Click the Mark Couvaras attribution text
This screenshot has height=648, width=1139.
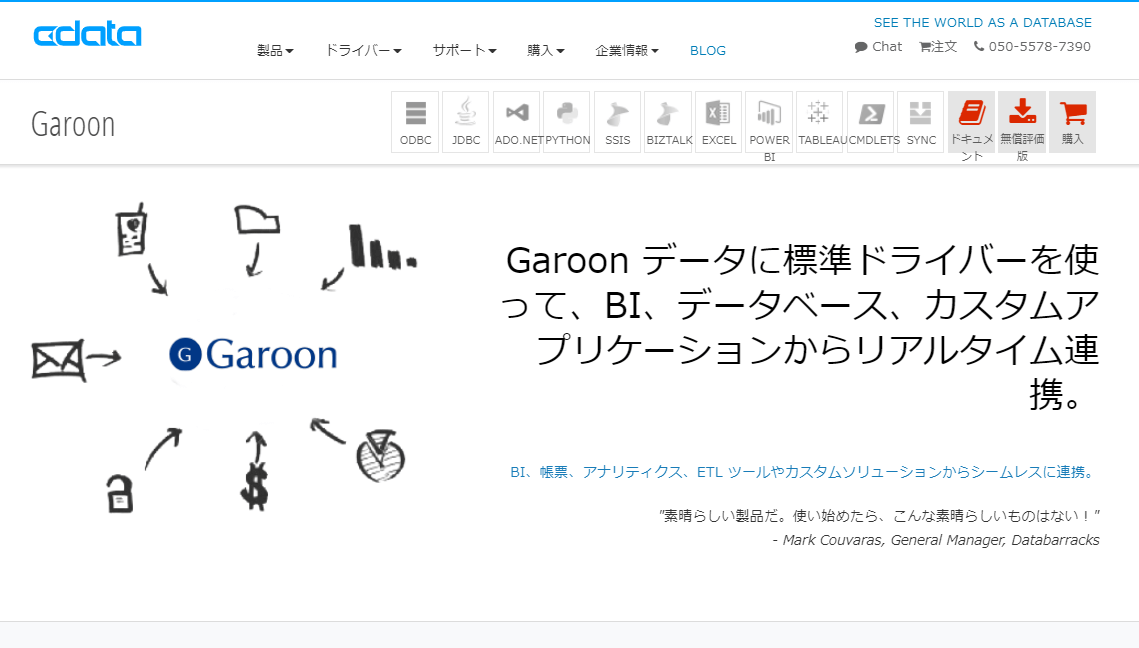click(936, 540)
